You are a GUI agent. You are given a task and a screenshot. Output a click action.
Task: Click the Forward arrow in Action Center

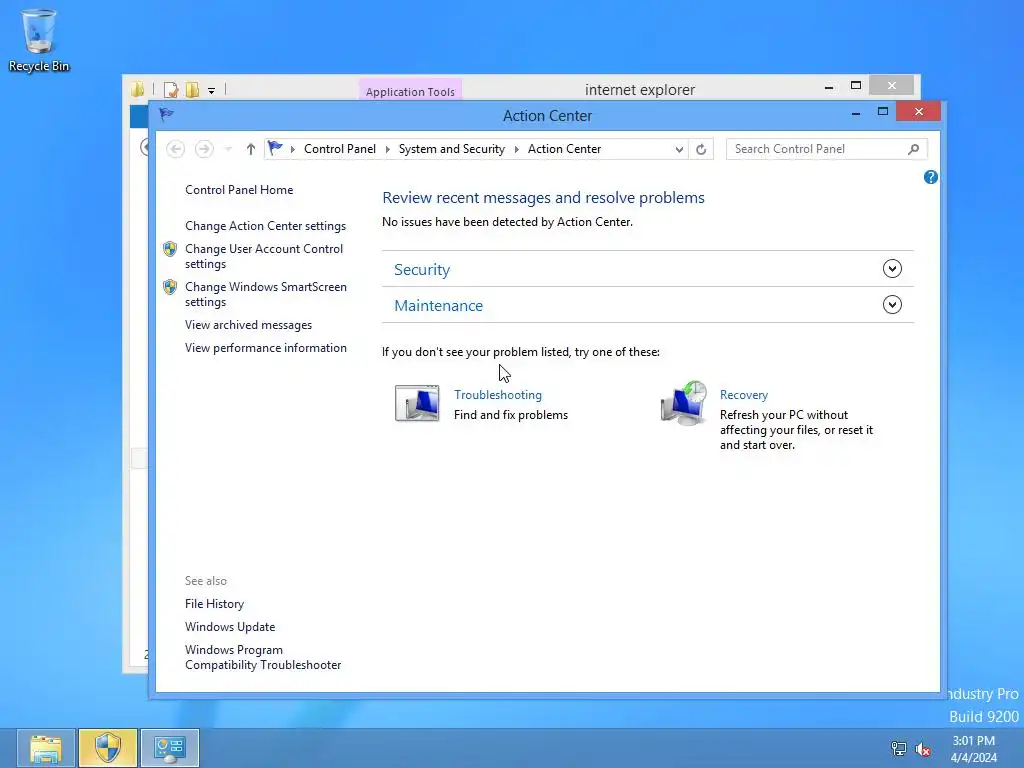pos(204,149)
